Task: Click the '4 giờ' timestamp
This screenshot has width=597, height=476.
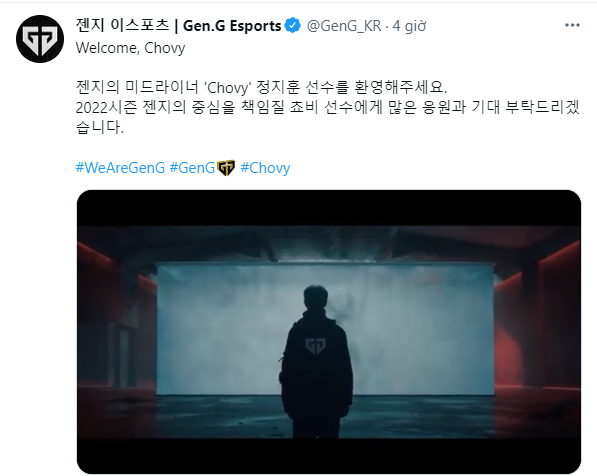Action: click(x=409, y=26)
